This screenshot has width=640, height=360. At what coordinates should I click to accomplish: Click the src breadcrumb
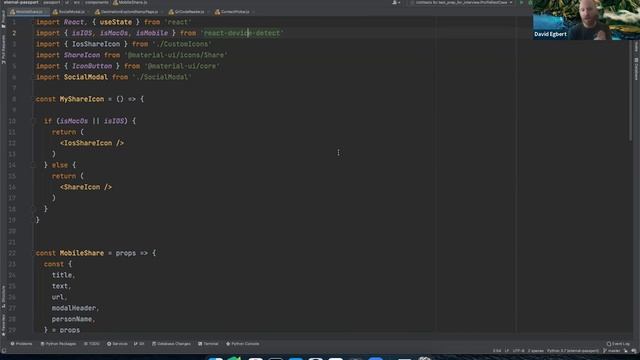(76, 2)
